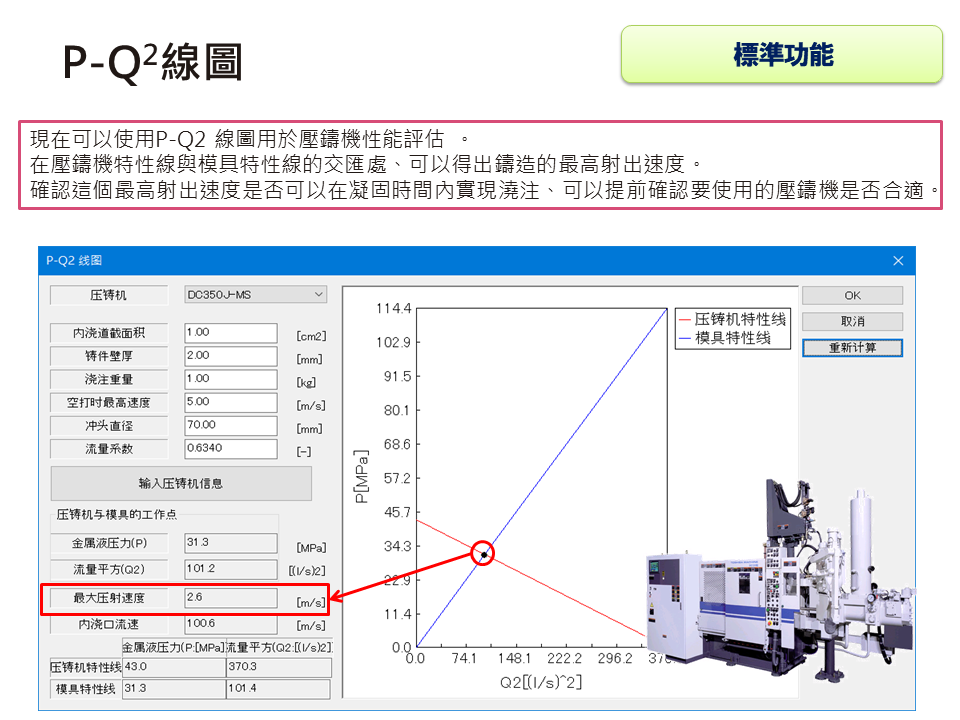Edit the 浇注重量 weight field
Screen dimensions: 960x720
[230, 379]
